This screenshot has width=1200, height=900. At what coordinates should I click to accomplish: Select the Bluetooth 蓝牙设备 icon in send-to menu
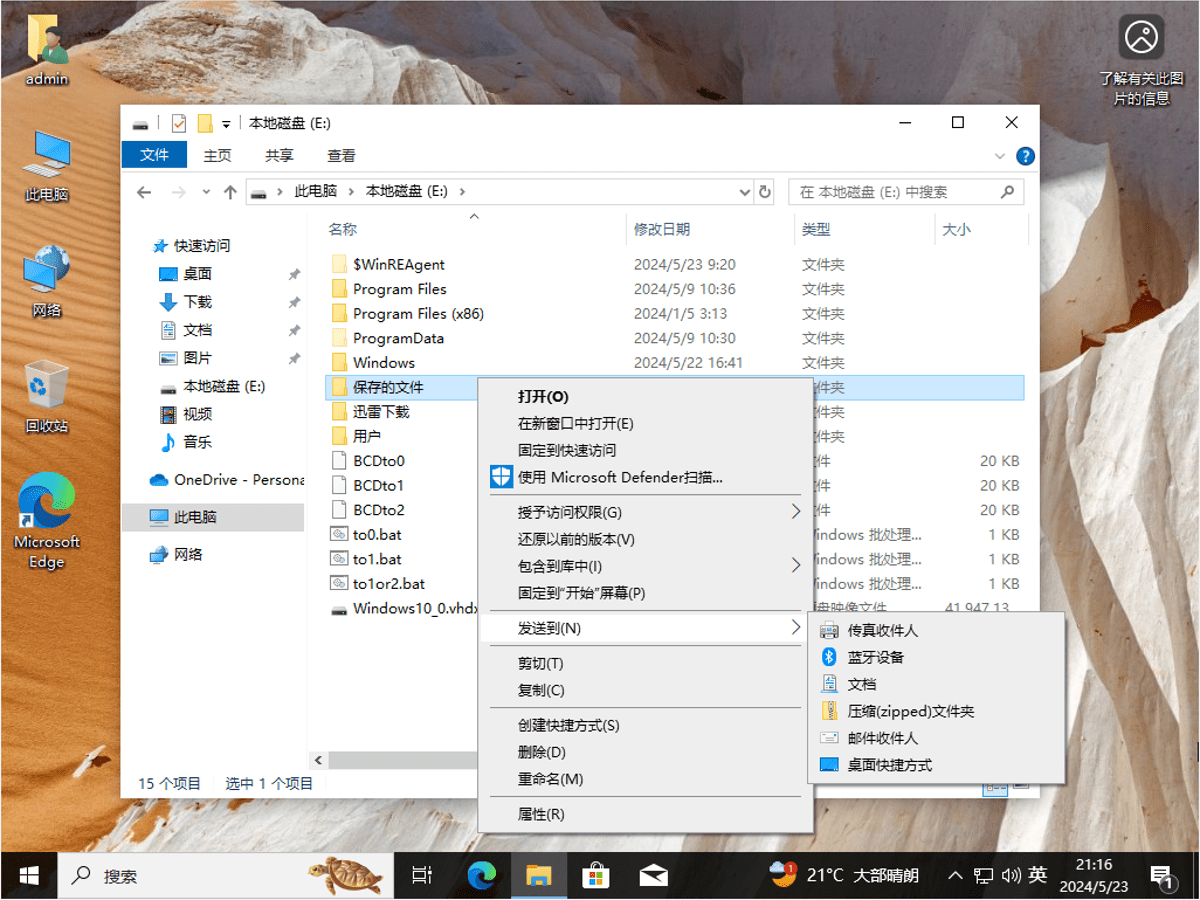click(x=829, y=657)
